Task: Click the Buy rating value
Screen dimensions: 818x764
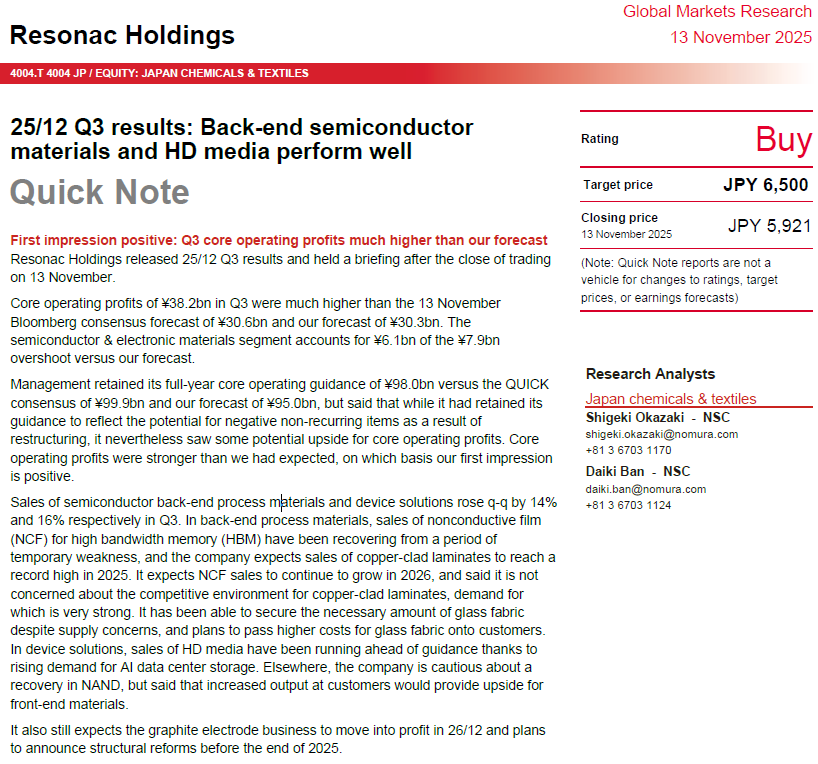Action: click(784, 139)
